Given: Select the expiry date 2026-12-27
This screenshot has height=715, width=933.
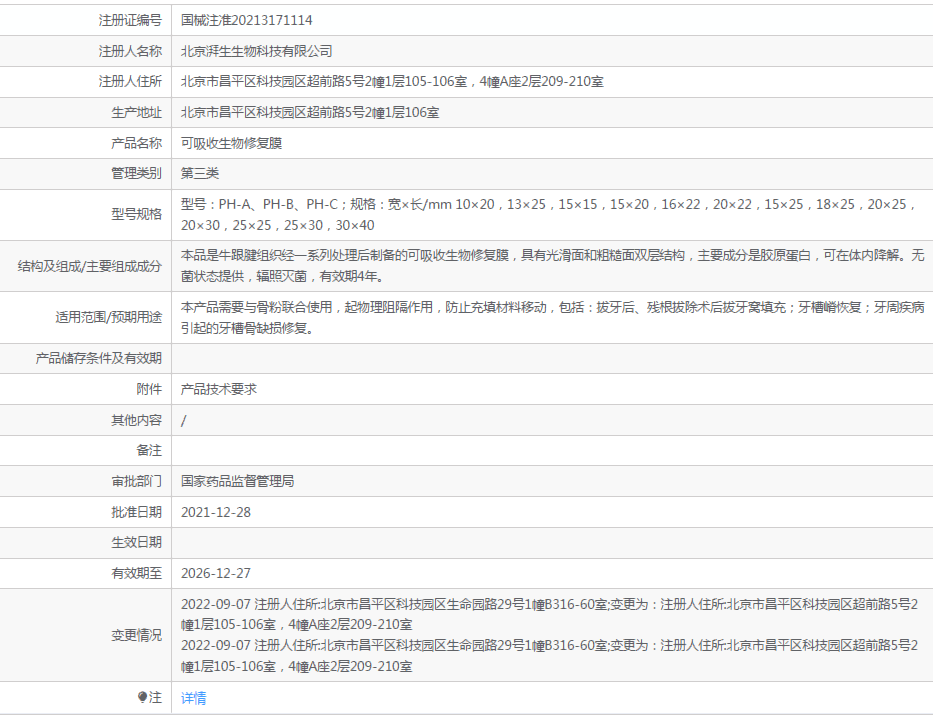Looking at the screenshot, I should [x=216, y=573].
